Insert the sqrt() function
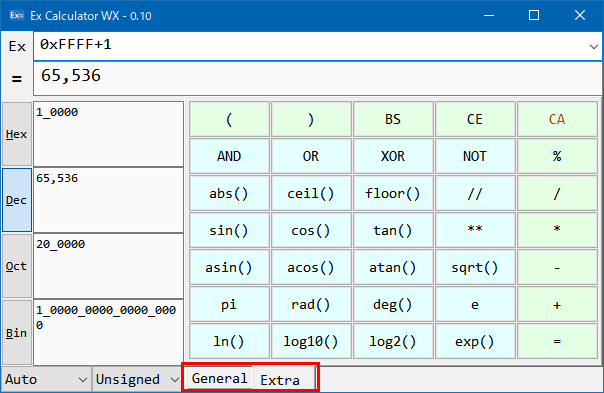Image resolution: width=604 pixels, height=393 pixels. coord(475,267)
